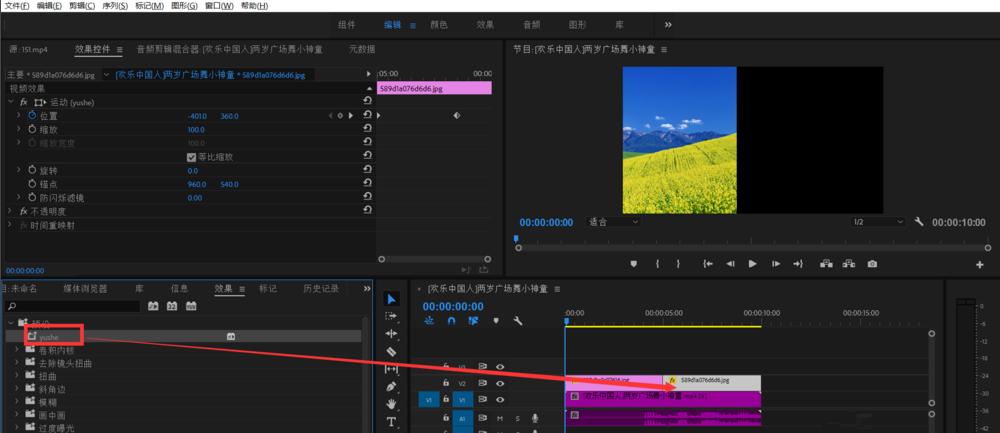Hide track V2 using eye icon

pos(500,383)
